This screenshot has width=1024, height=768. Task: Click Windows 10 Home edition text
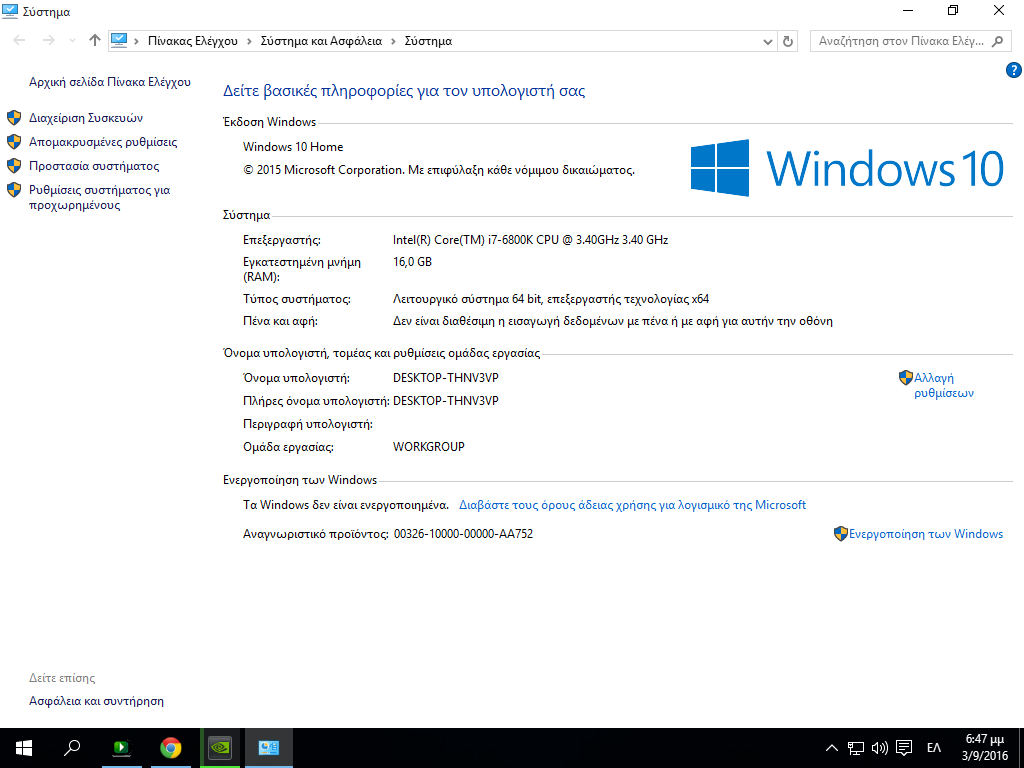click(293, 147)
